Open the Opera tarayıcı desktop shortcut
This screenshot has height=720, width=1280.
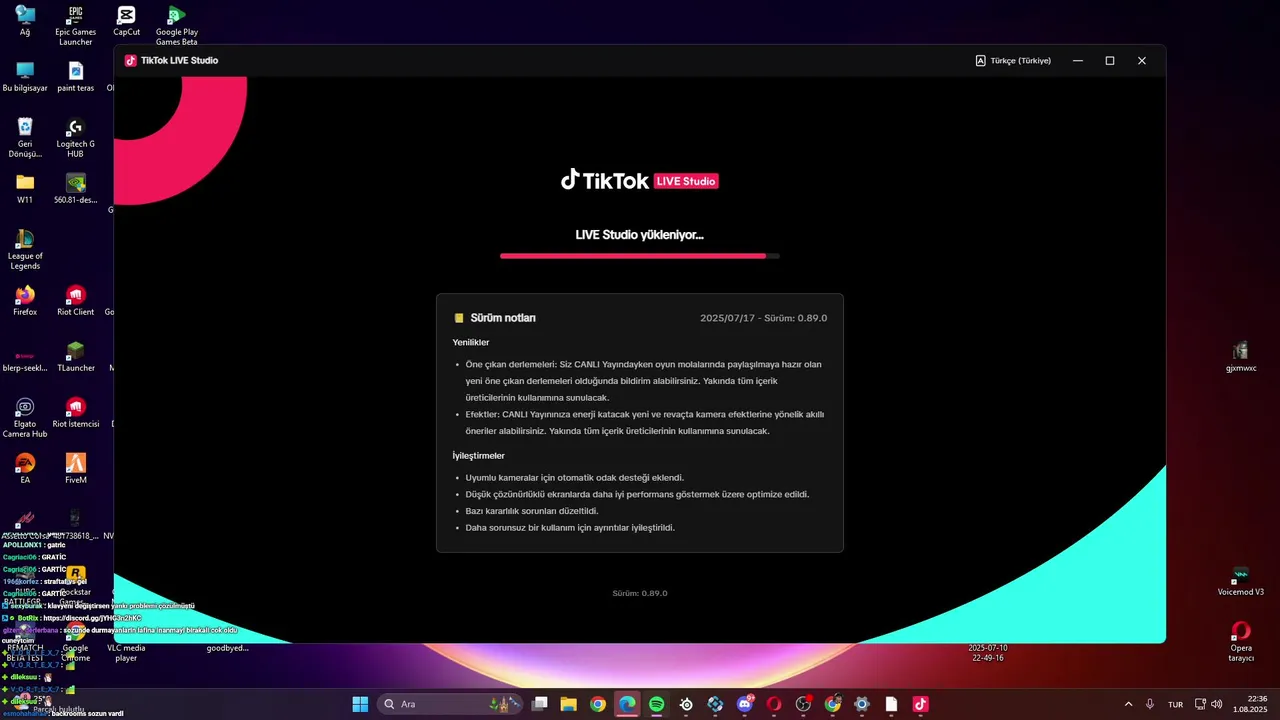point(1240,642)
